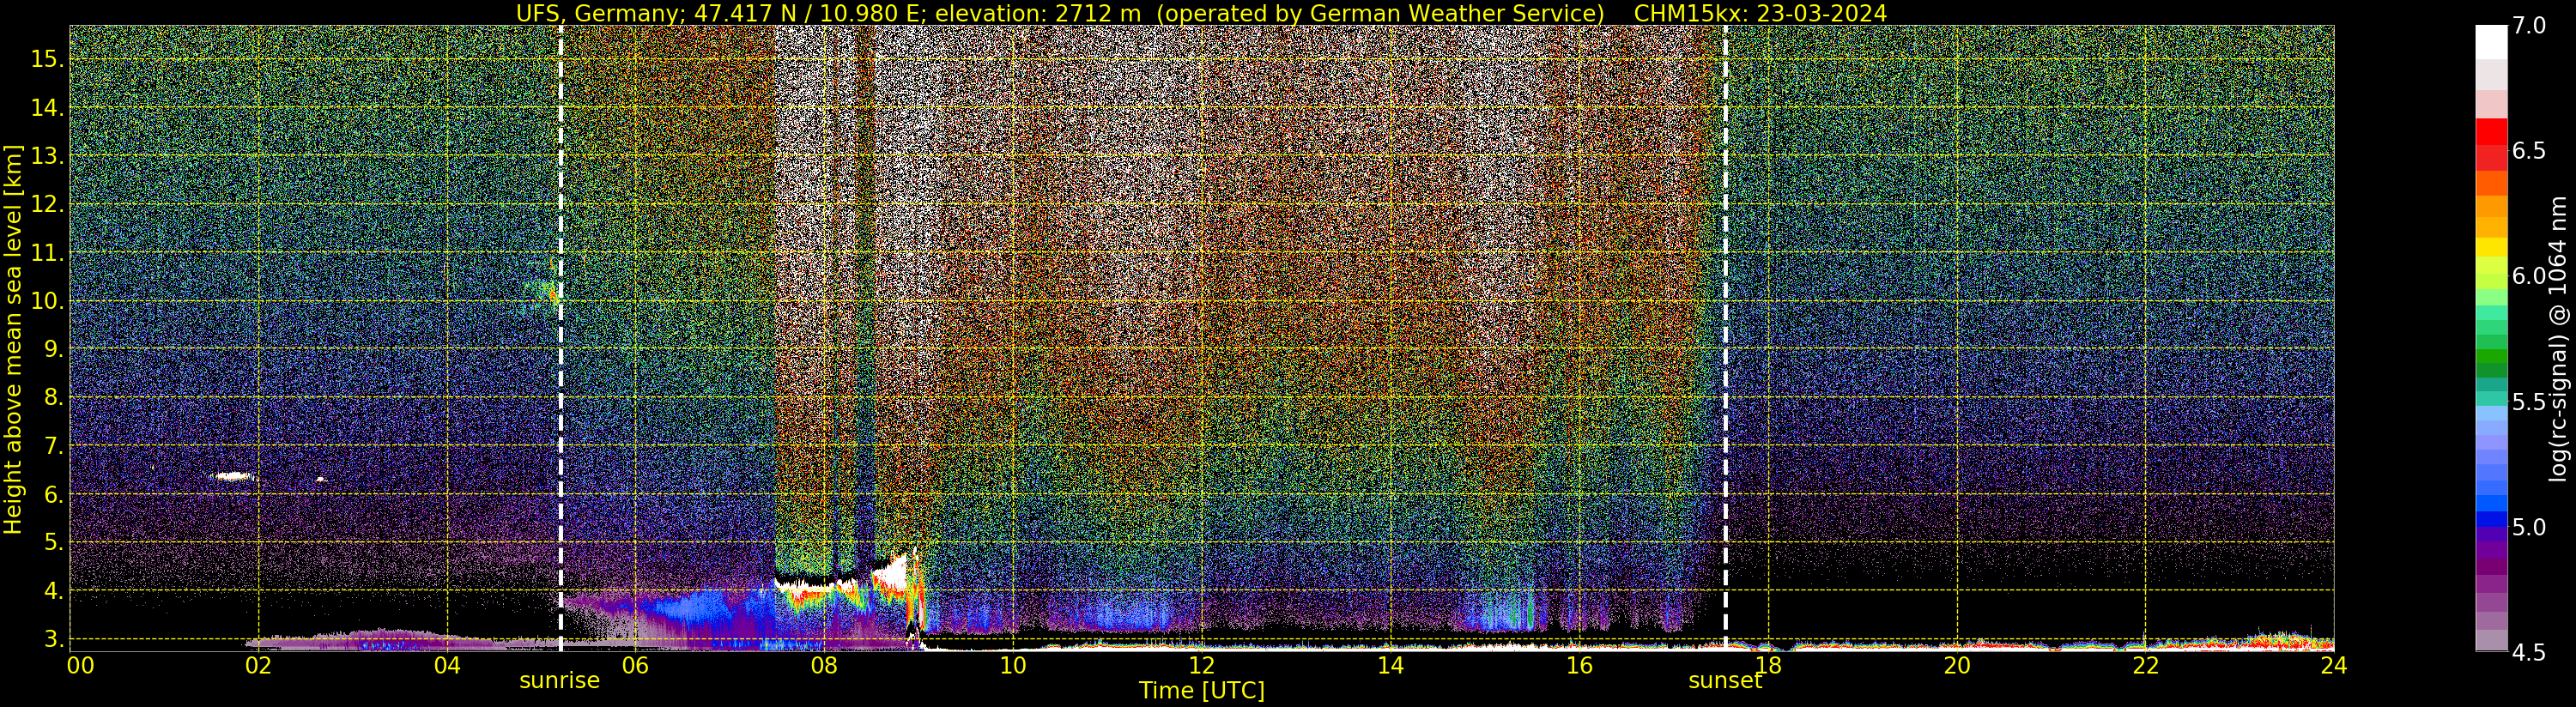
Task: Click time axis tick label '06'
Action: (x=635, y=666)
